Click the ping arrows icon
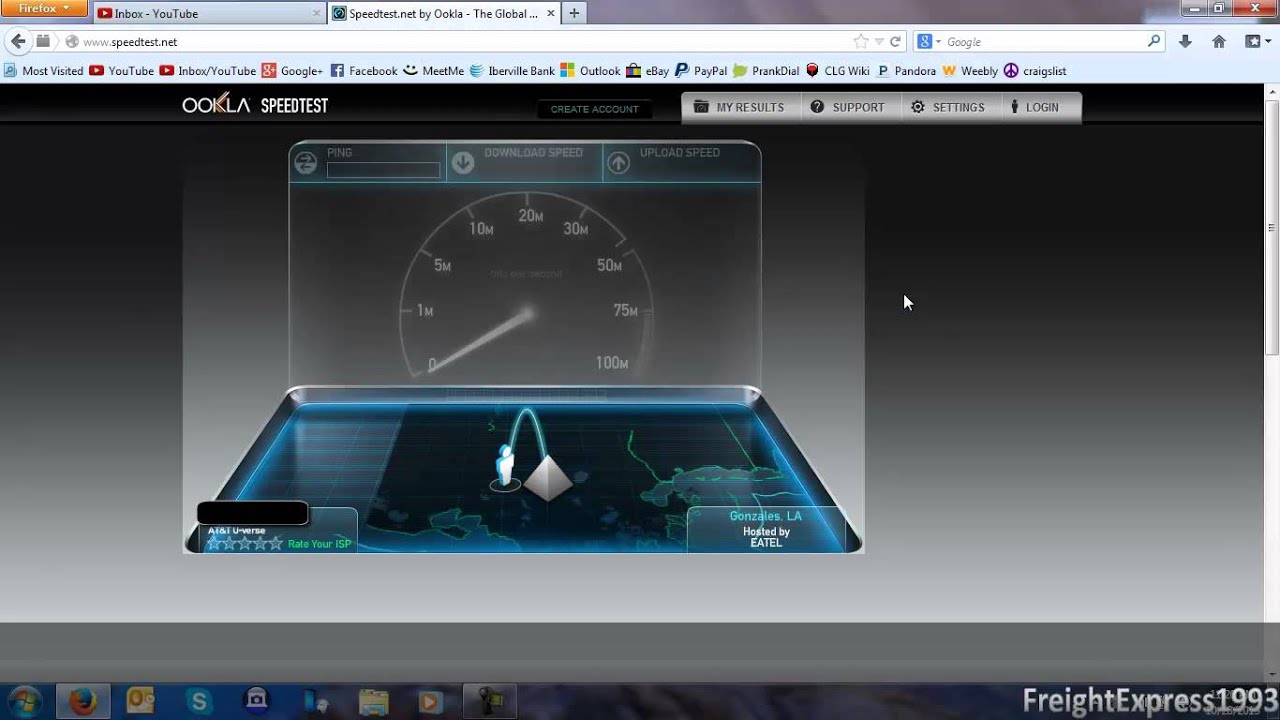Viewport: 1280px width, 720px height. click(306, 163)
